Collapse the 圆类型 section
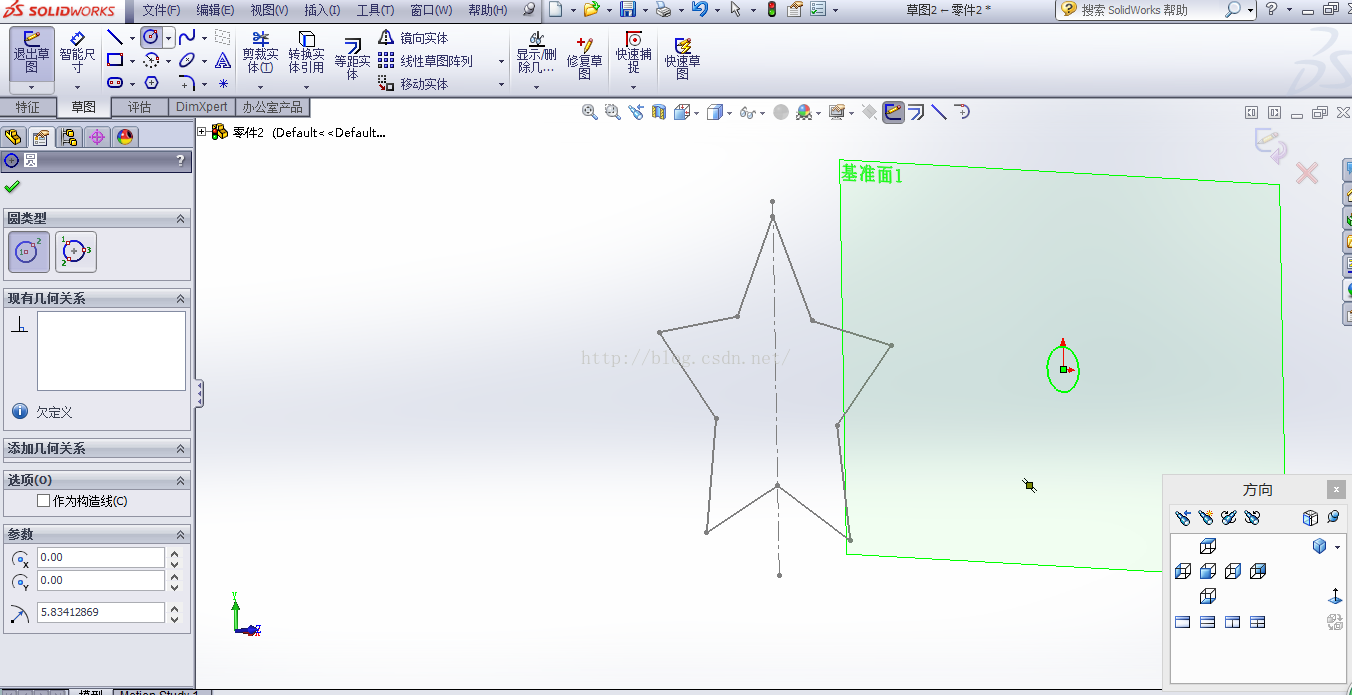Screen dimensions: 1352x695 click(181, 218)
